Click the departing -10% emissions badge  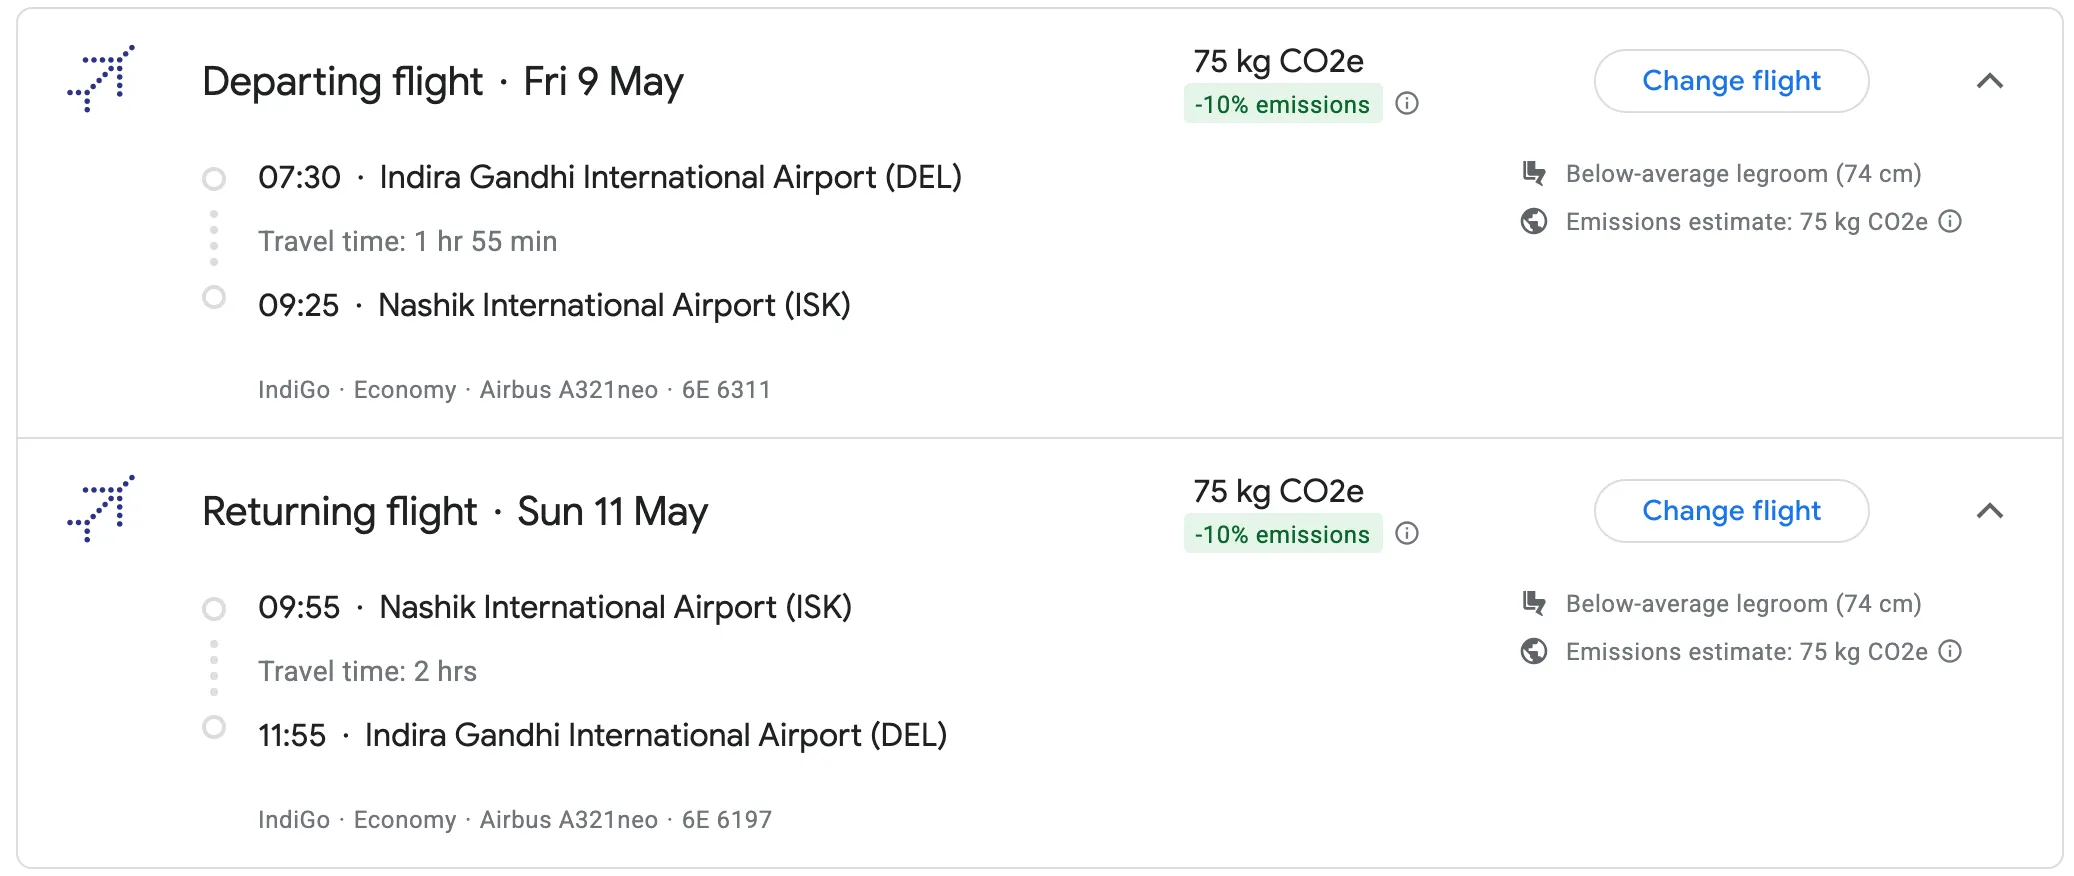coord(1282,104)
